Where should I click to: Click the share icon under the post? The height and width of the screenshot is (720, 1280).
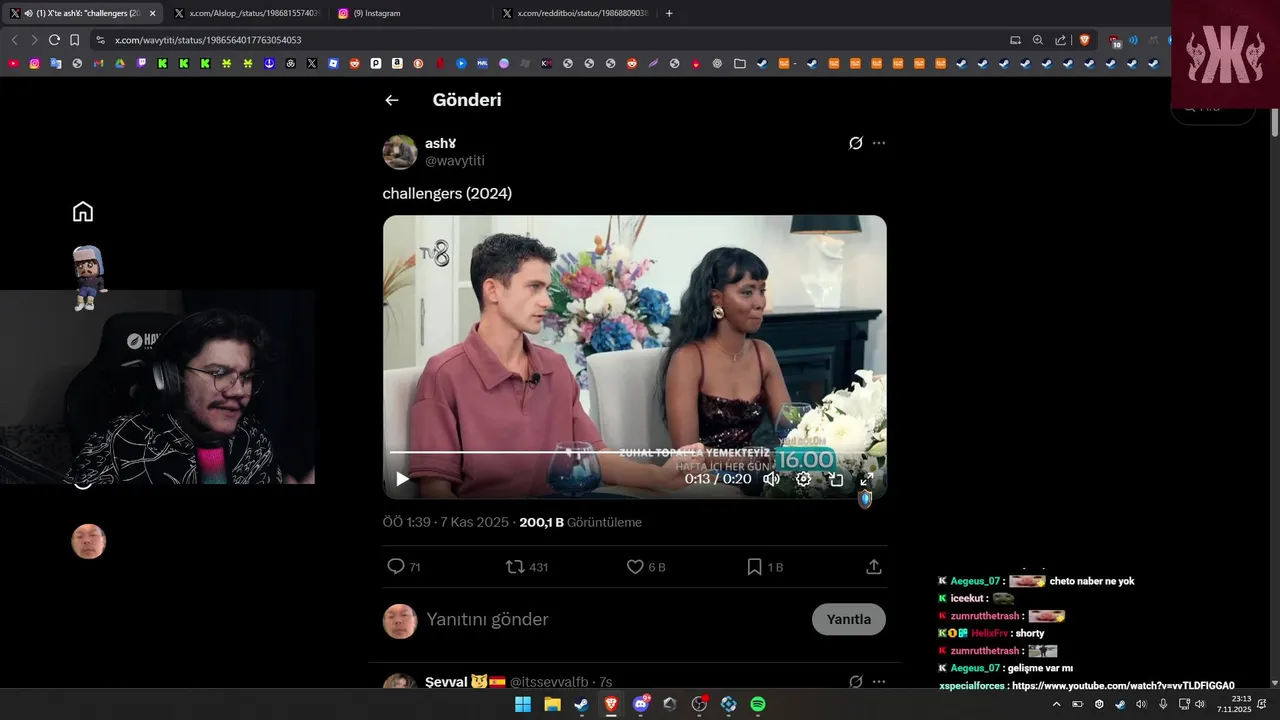[x=874, y=567]
